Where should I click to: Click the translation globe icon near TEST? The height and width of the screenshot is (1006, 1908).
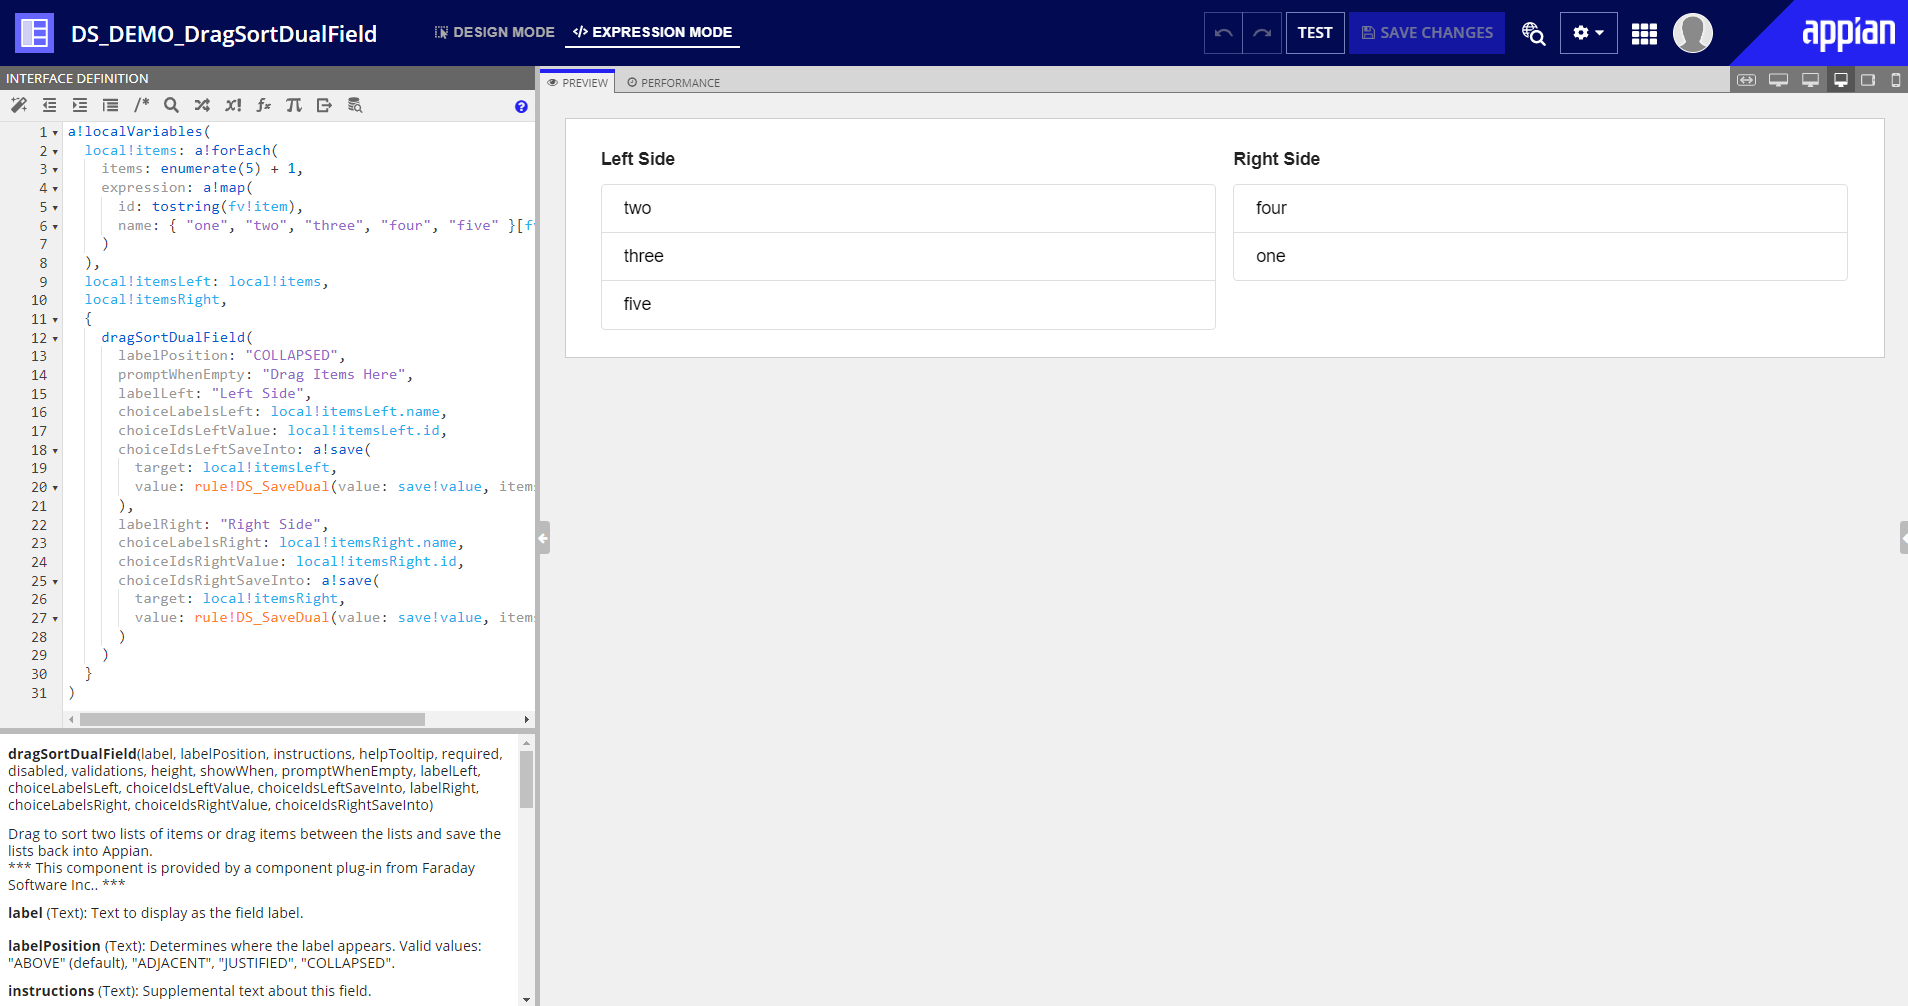pyautogui.click(x=1532, y=34)
